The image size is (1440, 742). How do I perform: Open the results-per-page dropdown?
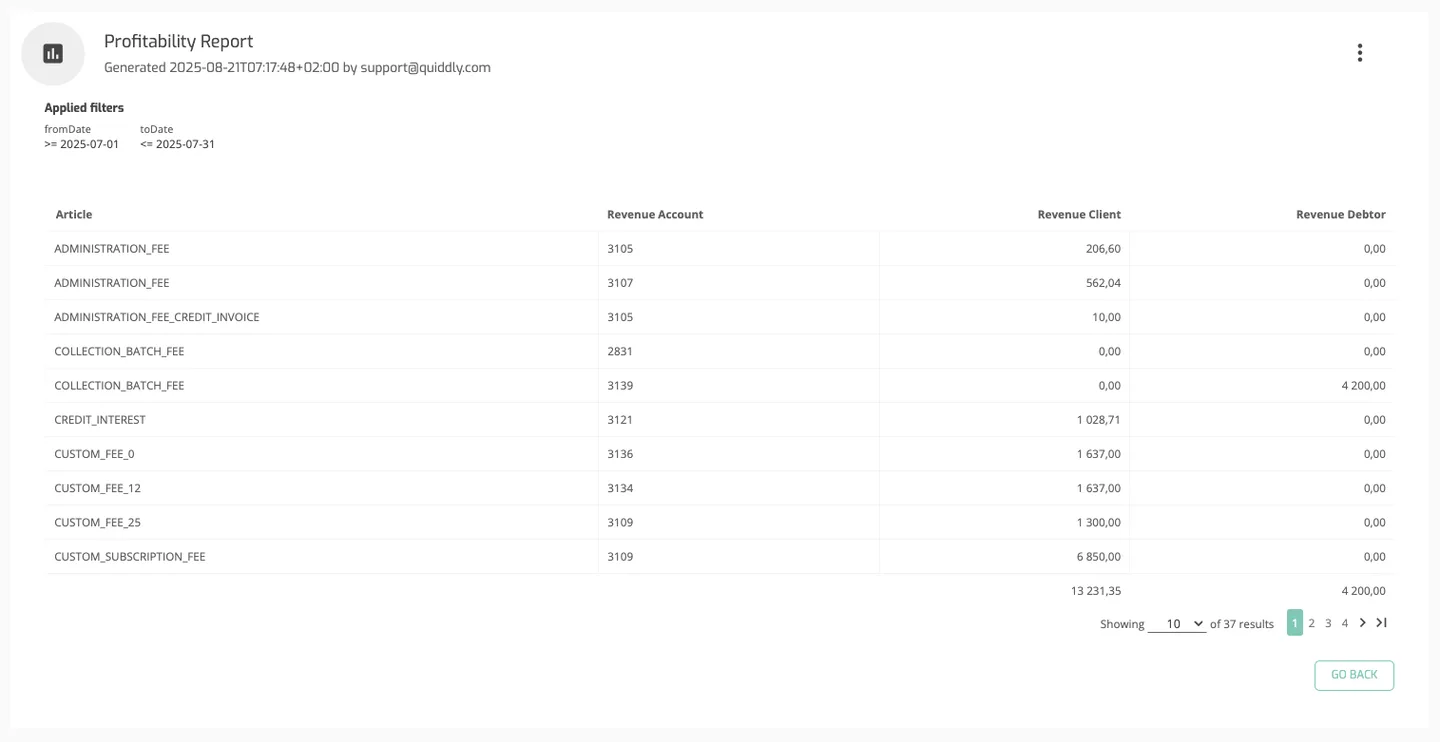pyautogui.click(x=1176, y=624)
